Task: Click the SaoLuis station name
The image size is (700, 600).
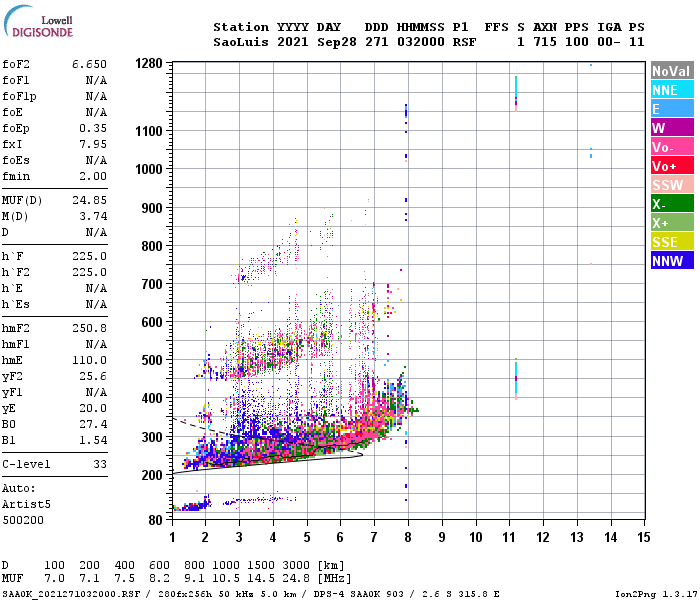Action: [241, 42]
